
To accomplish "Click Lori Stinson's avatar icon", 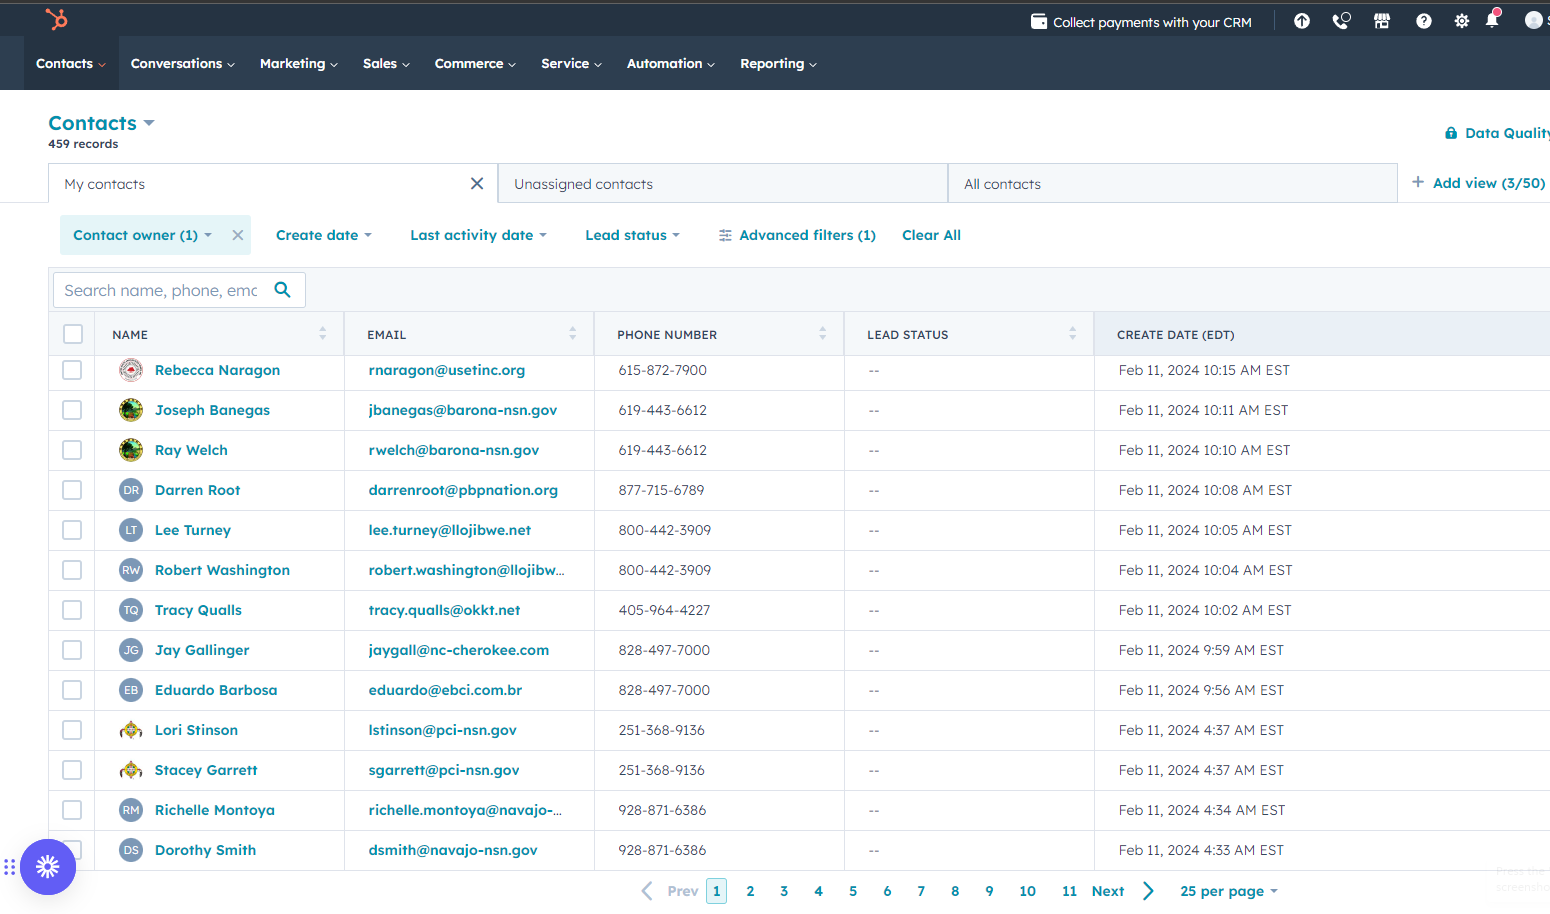I will pyautogui.click(x=131, y=730).
